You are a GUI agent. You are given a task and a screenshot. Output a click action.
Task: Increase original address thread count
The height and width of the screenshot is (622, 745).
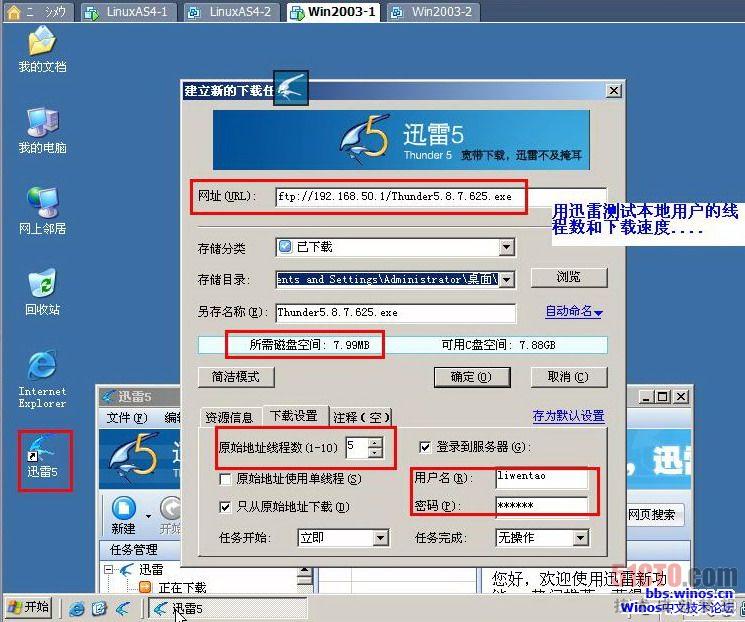pos(375,442)
